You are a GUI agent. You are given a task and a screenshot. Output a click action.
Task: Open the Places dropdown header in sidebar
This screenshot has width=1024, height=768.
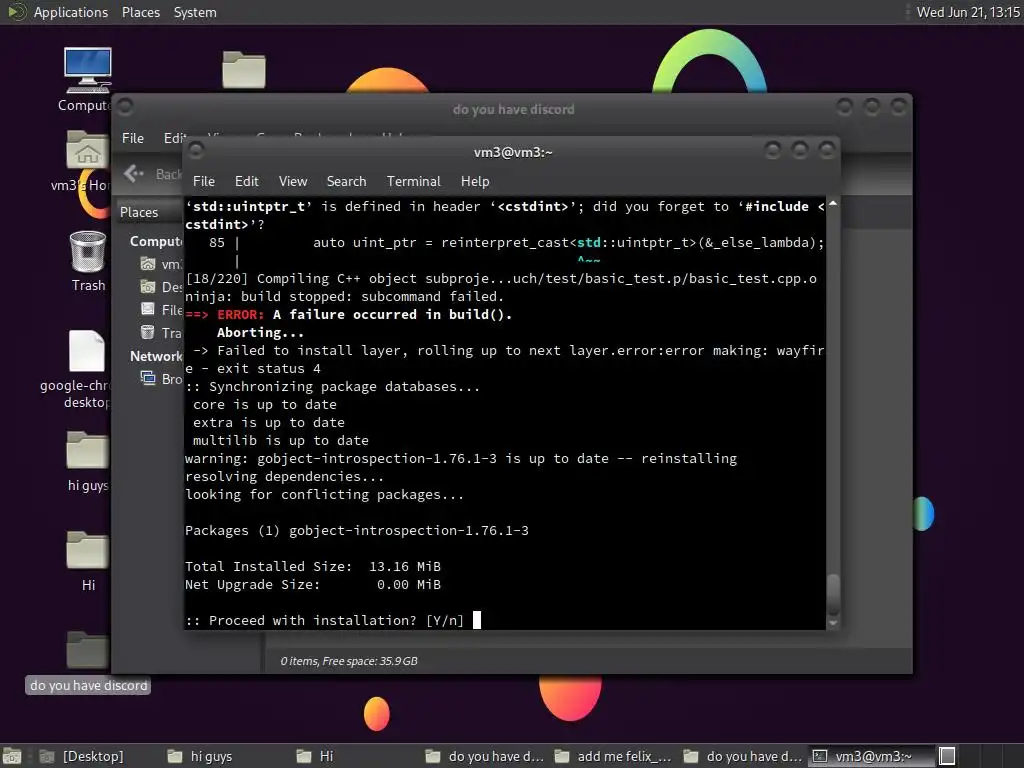pyautogui.click(x=150, y=212)
